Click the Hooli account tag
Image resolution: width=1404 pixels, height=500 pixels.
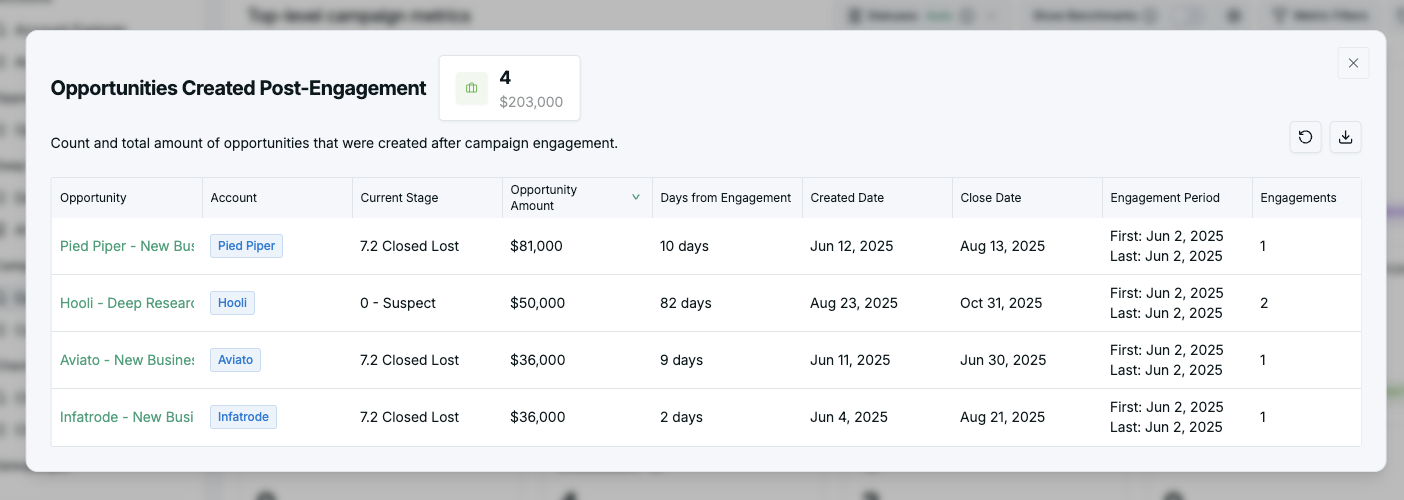point(232,303)
